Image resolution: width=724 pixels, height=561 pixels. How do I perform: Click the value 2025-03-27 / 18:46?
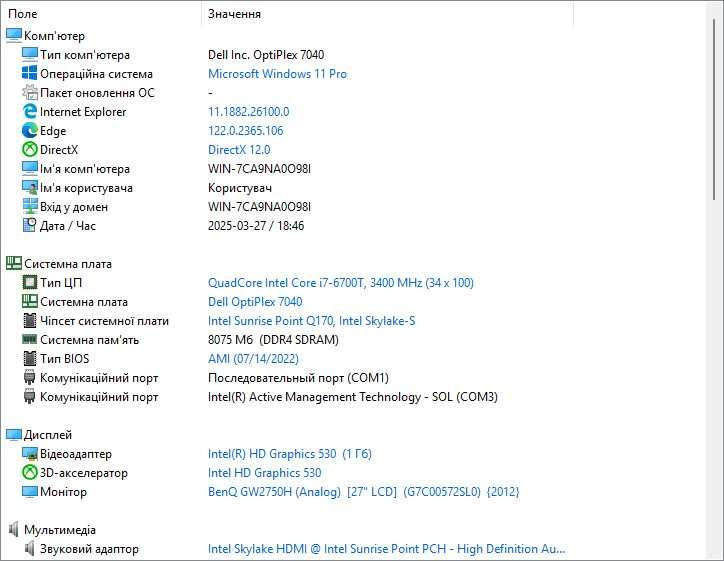tap(256, 225)
